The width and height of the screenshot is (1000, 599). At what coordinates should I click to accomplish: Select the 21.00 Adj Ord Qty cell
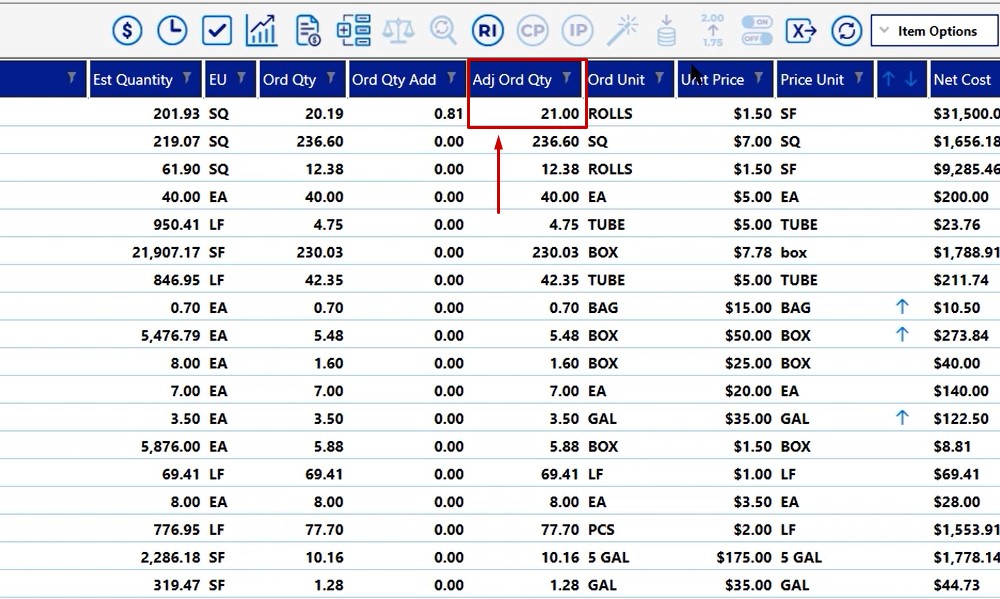(x=527, y=114)
